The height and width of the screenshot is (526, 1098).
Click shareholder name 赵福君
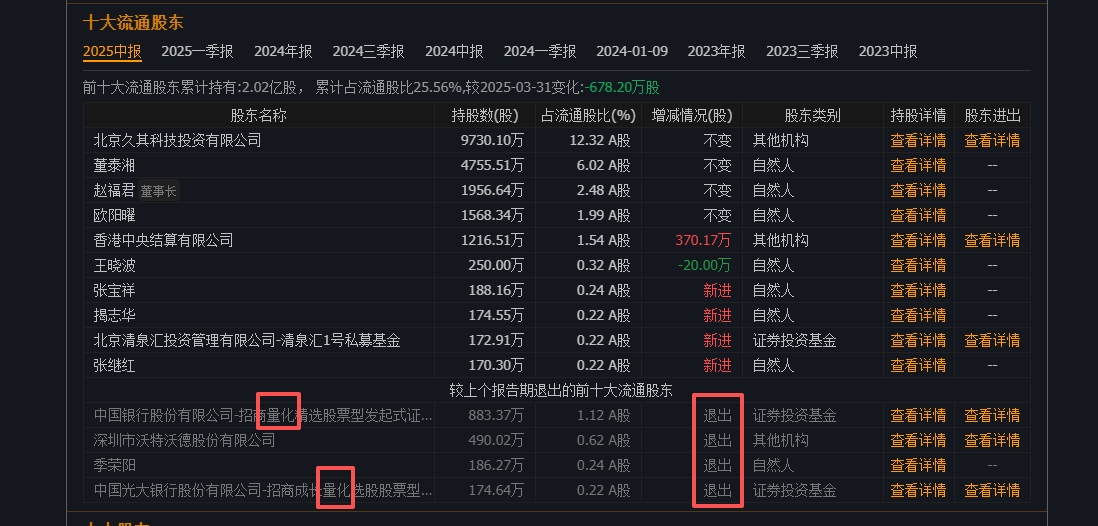click(114, 190)
